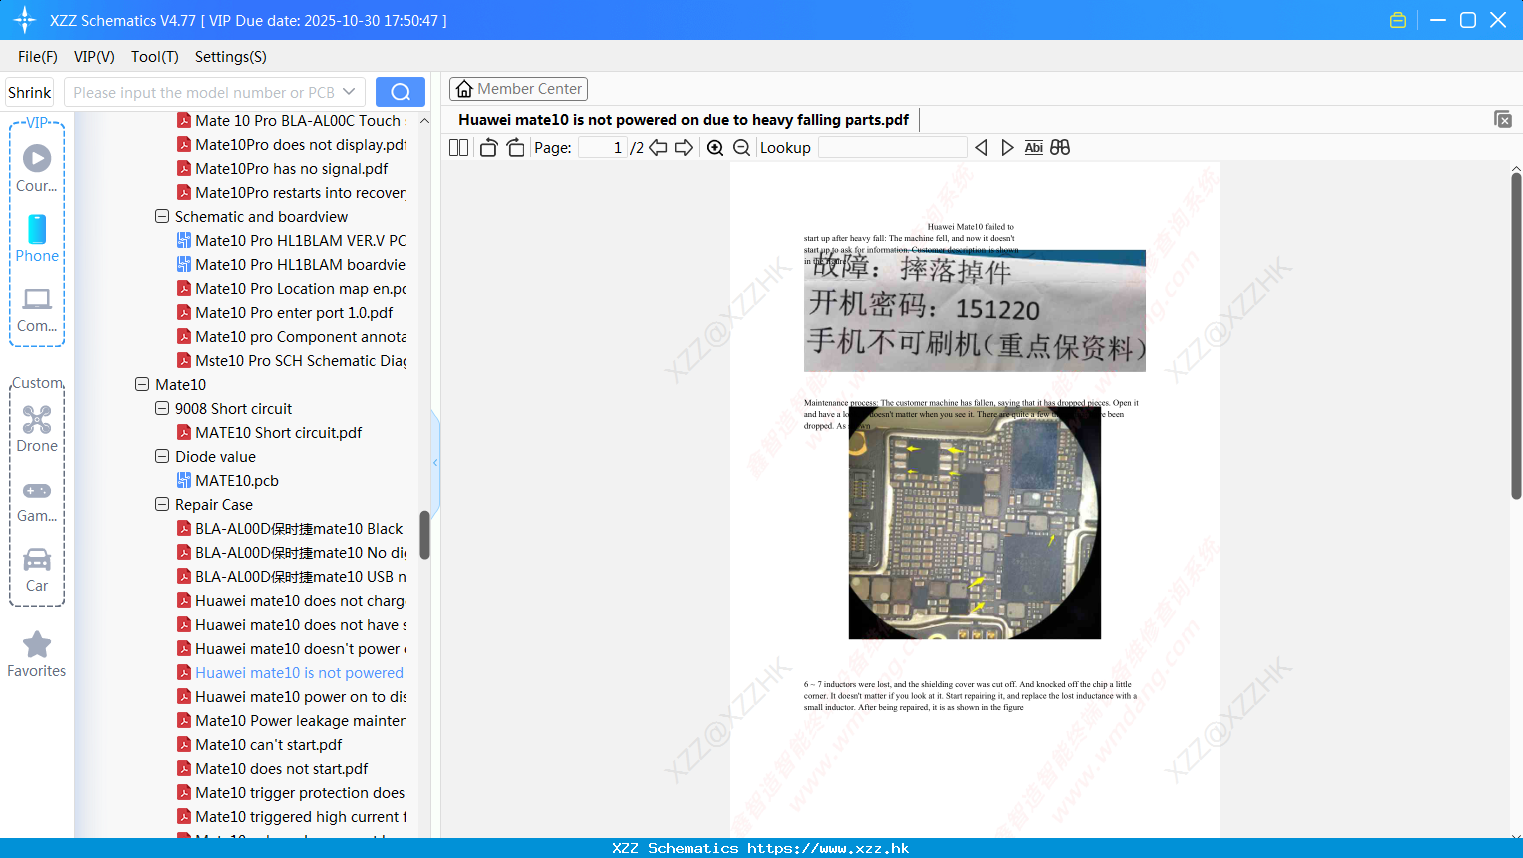Click the yellow toolbox icon in title bar
This screenshot has width=1523, height=858.
(1398, 20)
